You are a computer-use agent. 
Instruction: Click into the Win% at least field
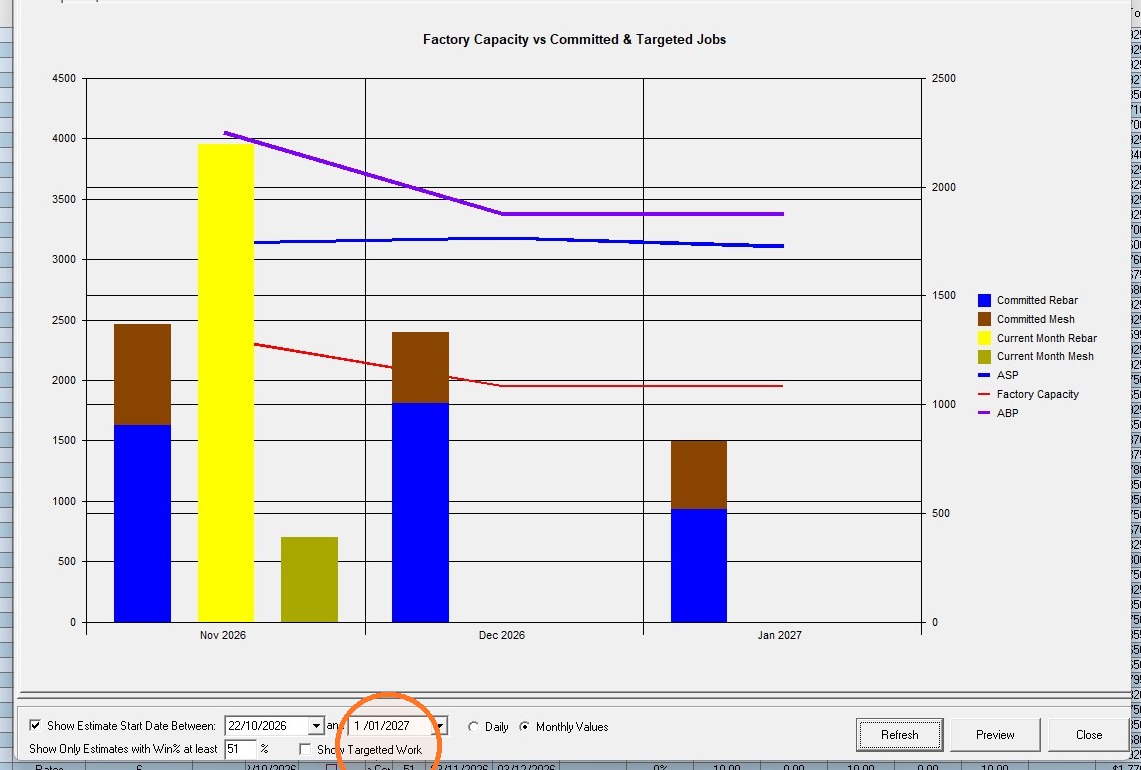point(241,749)
